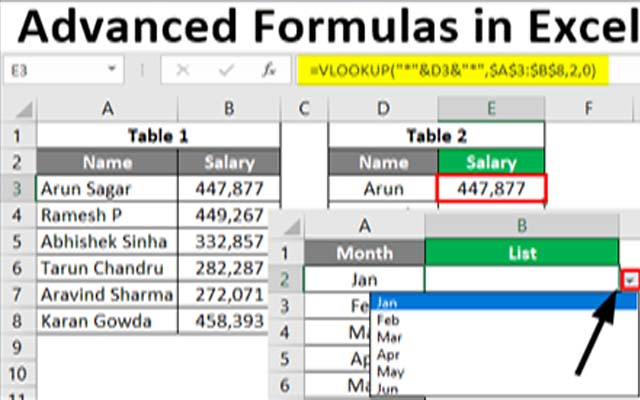Select column F header
This screenshot has width=640, height=400.
[x=588, y=109]
